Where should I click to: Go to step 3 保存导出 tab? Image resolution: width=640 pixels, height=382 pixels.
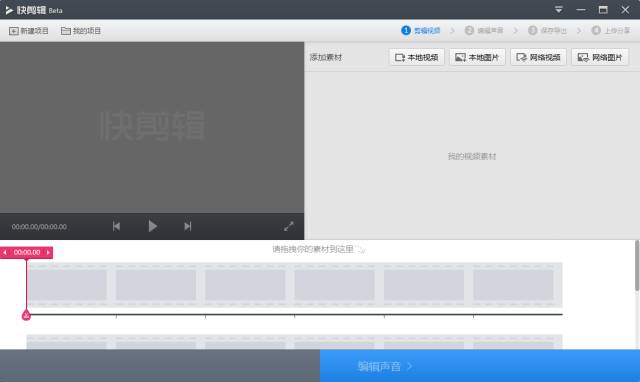click(x=547, y=31)
